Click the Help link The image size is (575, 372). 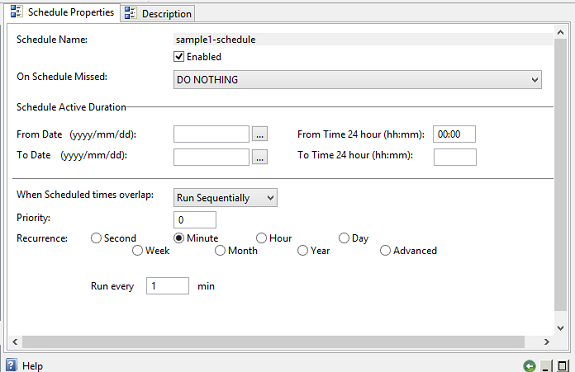pyautogui.click(x=32, y=366)
